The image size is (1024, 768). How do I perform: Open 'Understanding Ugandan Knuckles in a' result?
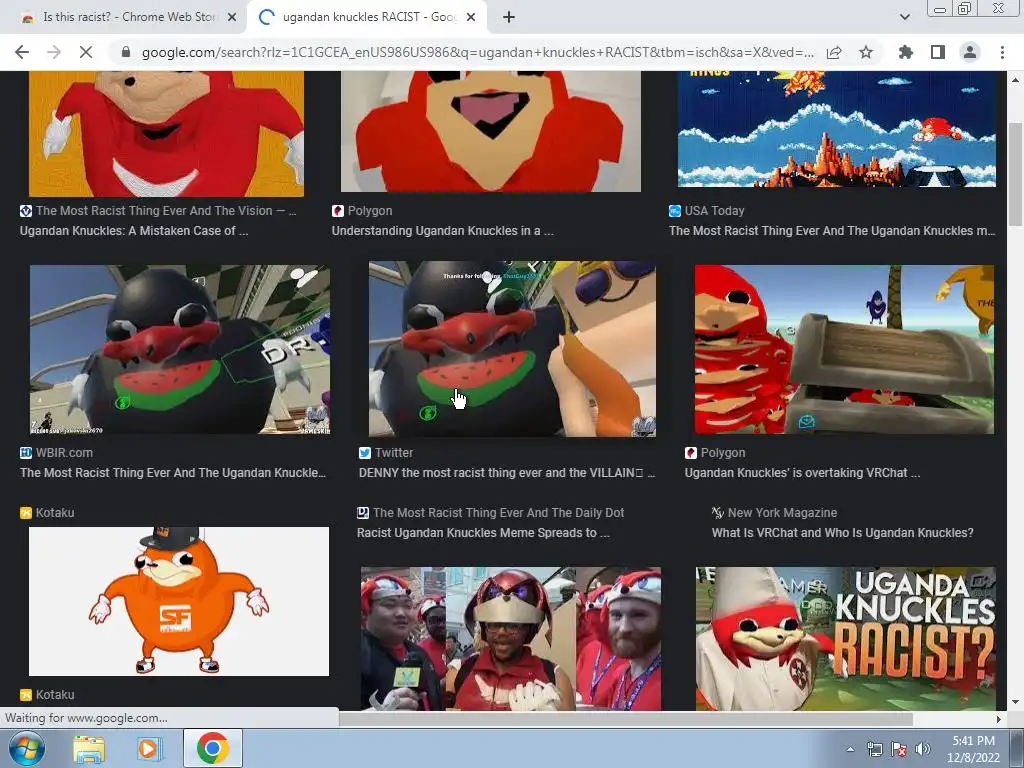443,231
